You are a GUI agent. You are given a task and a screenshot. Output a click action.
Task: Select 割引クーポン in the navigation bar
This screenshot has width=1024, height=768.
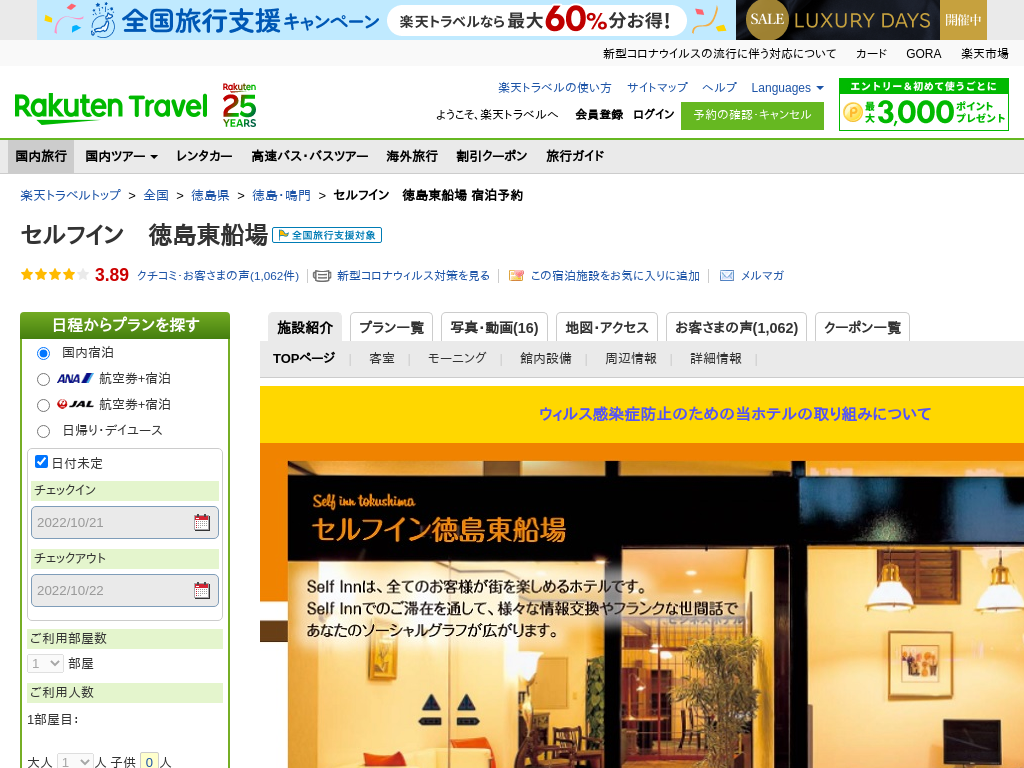492,156
